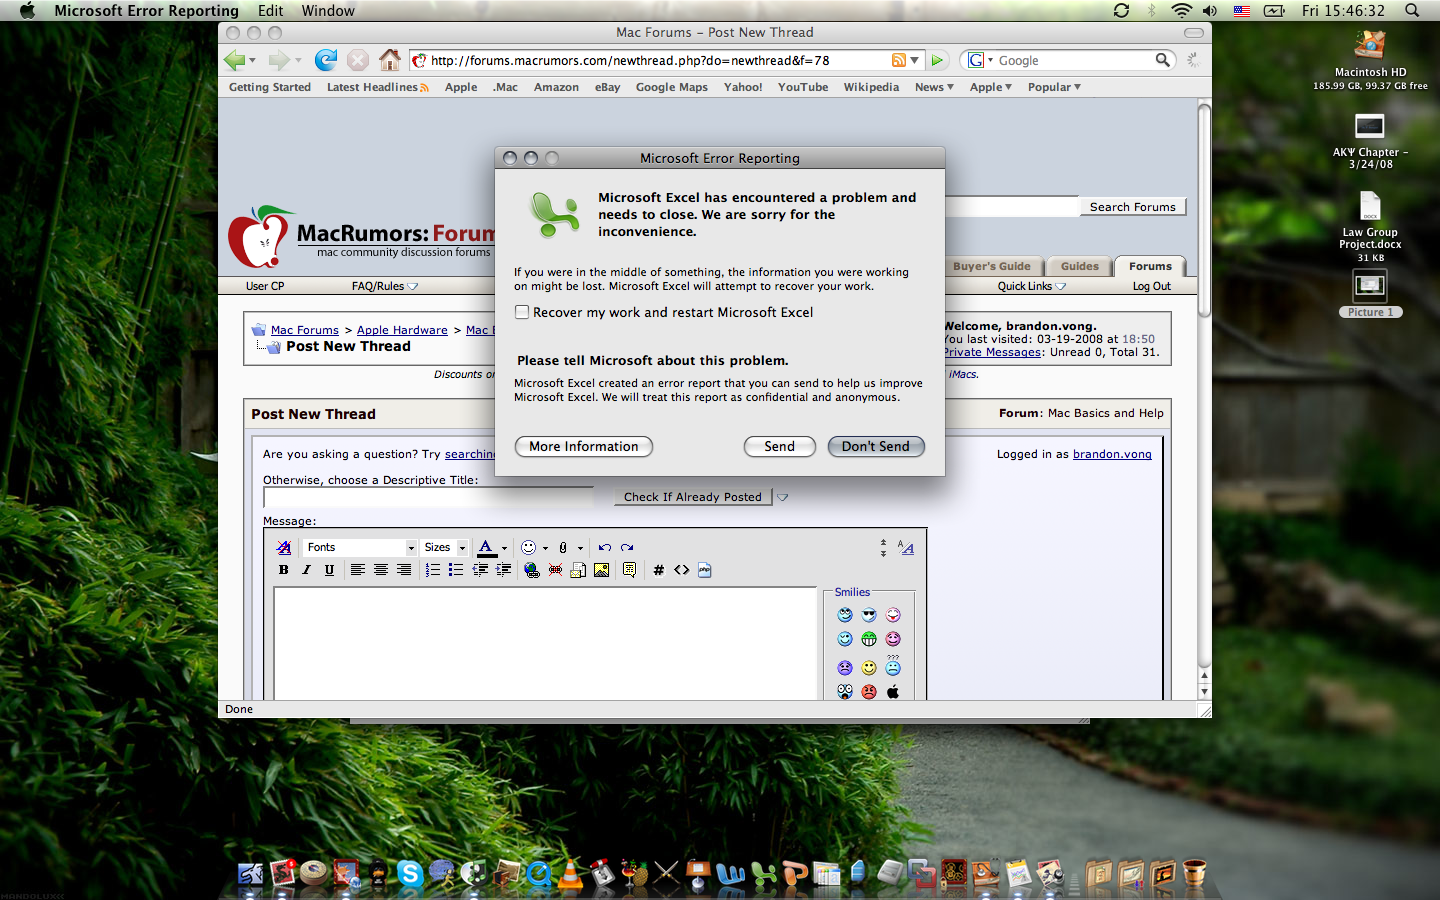Toggle bold formatting in message editor
Screen dimensions: 1440x900
point(284,570)
